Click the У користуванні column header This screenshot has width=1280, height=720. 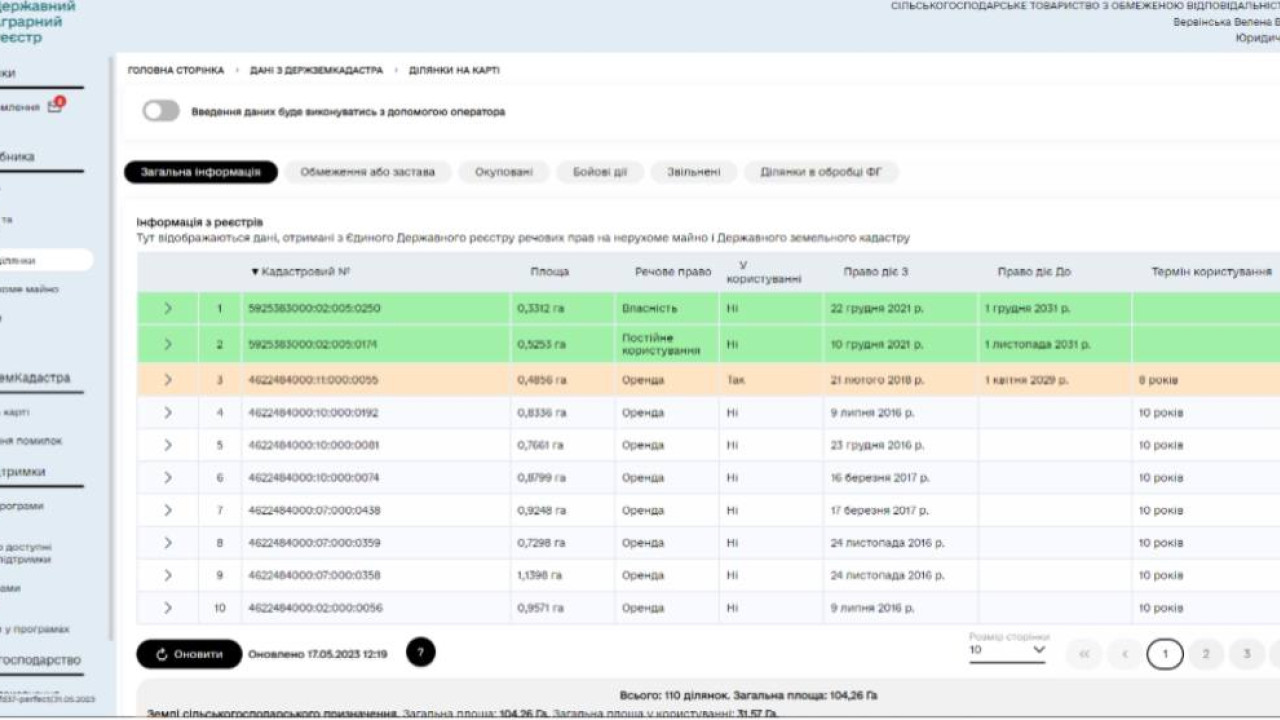coord(764,272)
